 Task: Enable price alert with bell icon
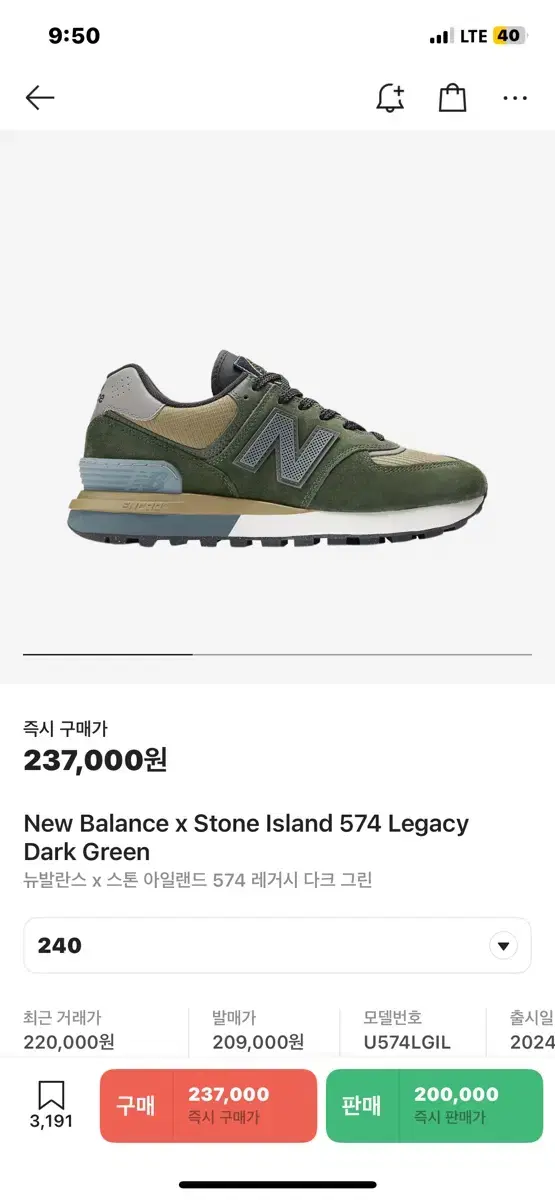click(390, 97)
